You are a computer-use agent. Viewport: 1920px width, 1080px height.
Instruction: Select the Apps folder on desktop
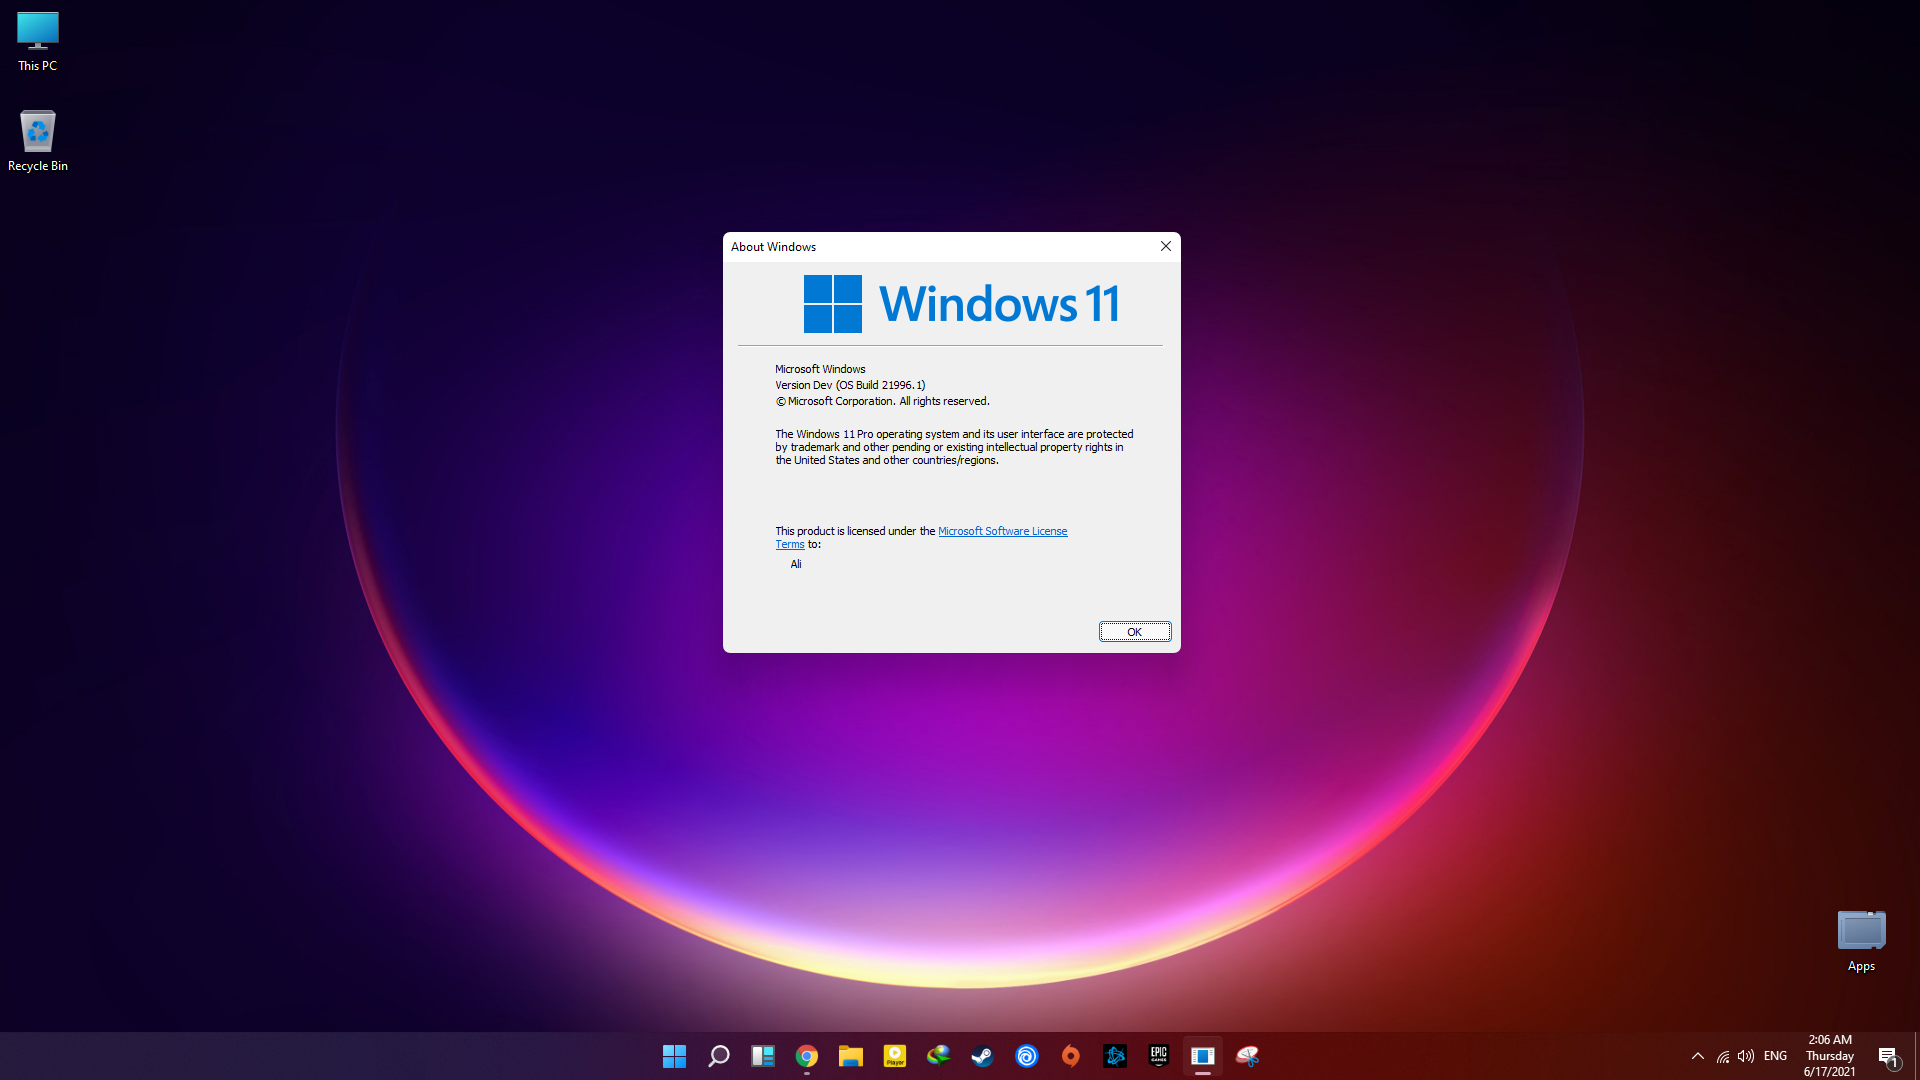click(1861, 941)
